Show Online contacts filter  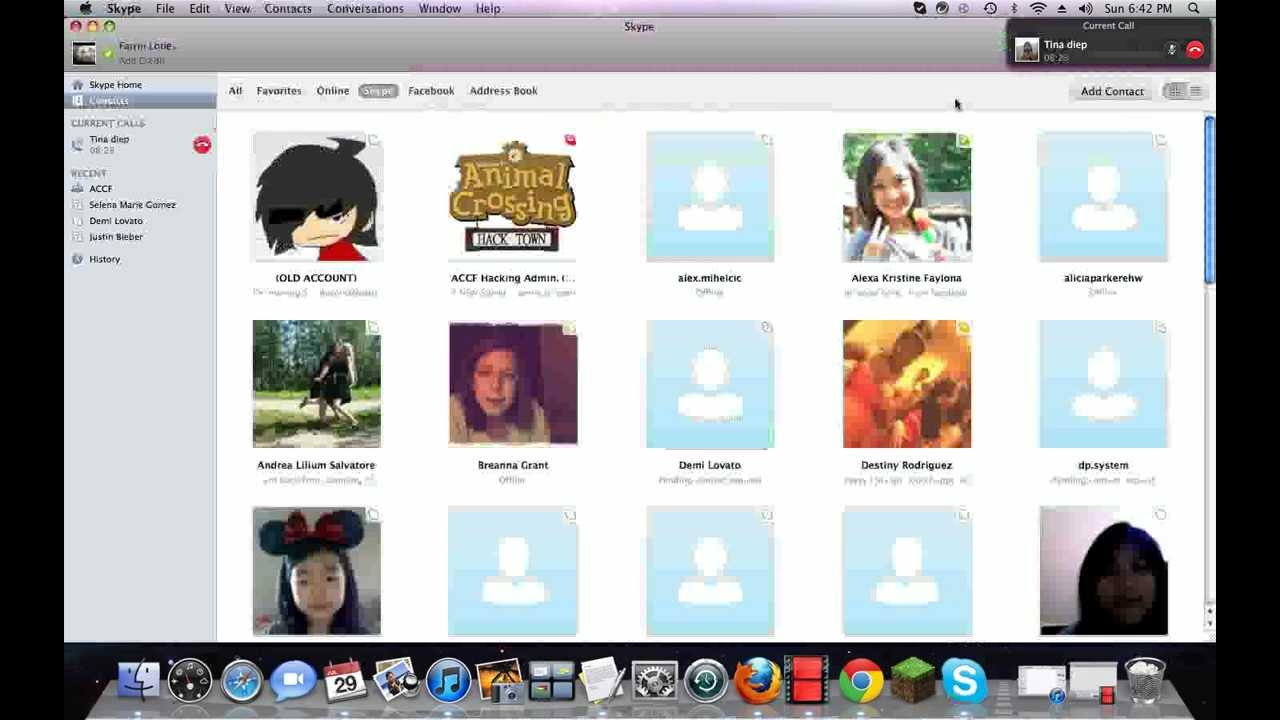click(333, 91)
